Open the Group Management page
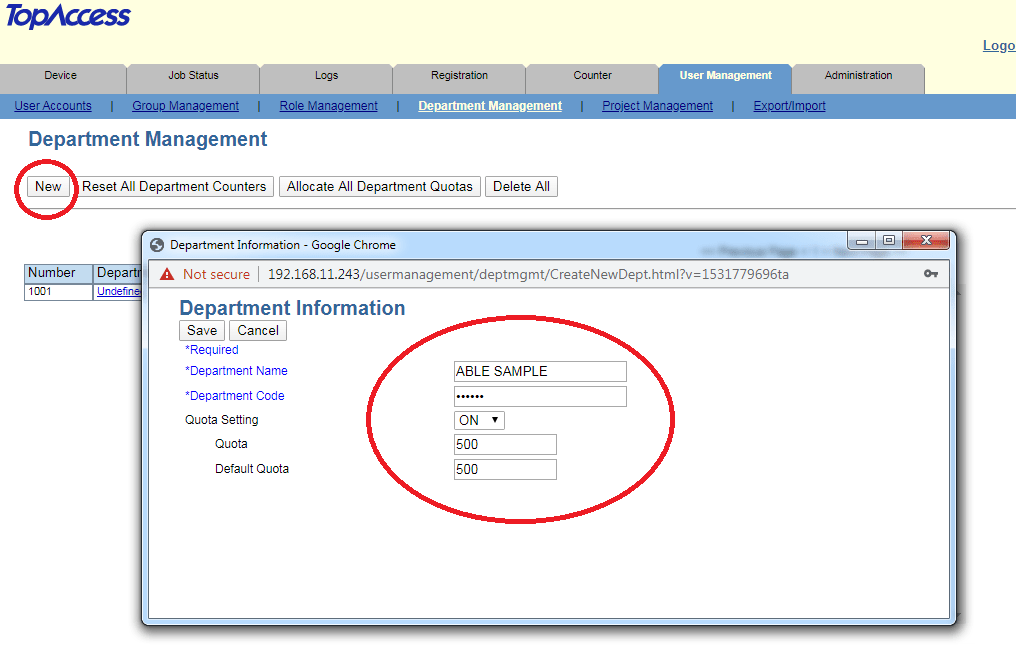Screen dimensions: 1016x649 click(x=184, y=105)
